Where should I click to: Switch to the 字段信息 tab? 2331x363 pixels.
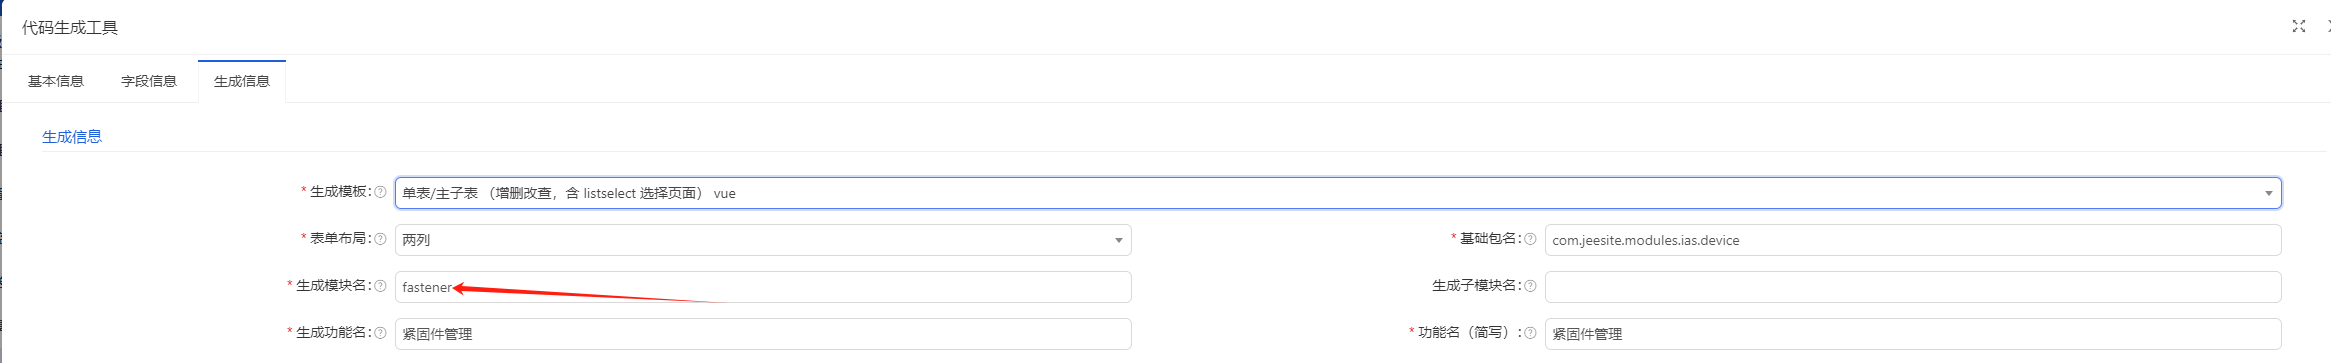pos(149,81)
